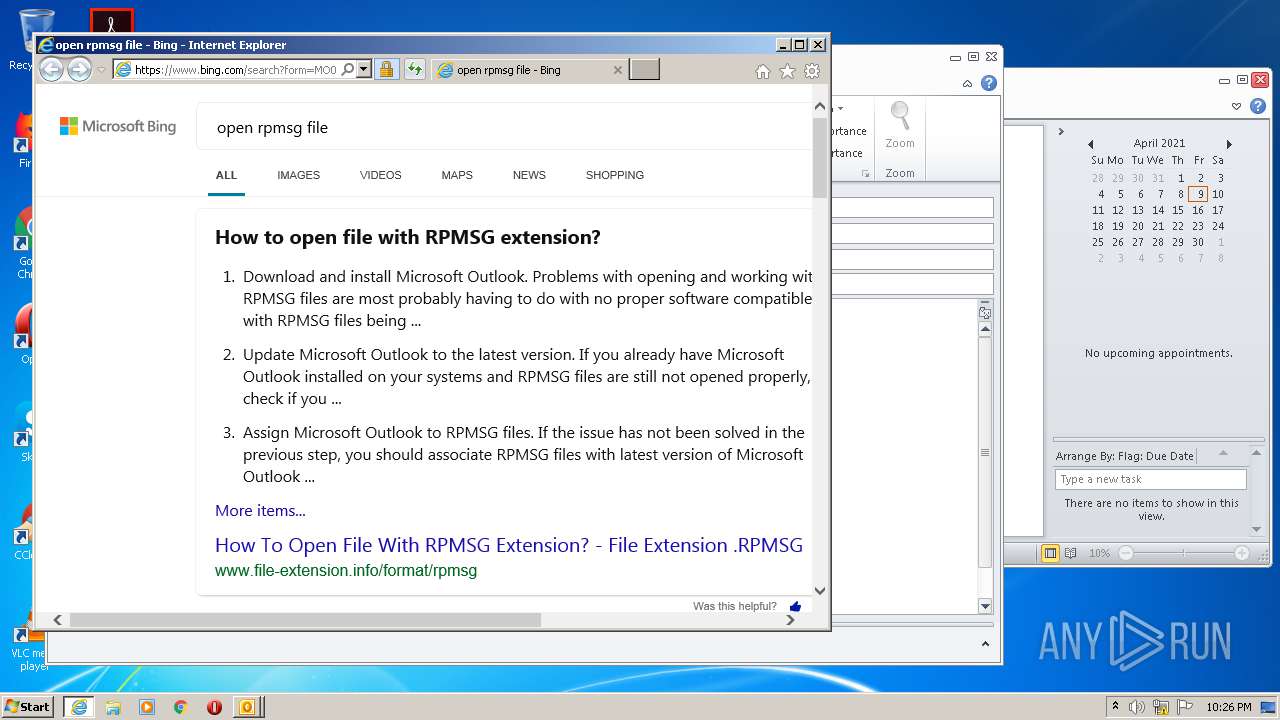Open the Windows Start menu

pos(28,706)
